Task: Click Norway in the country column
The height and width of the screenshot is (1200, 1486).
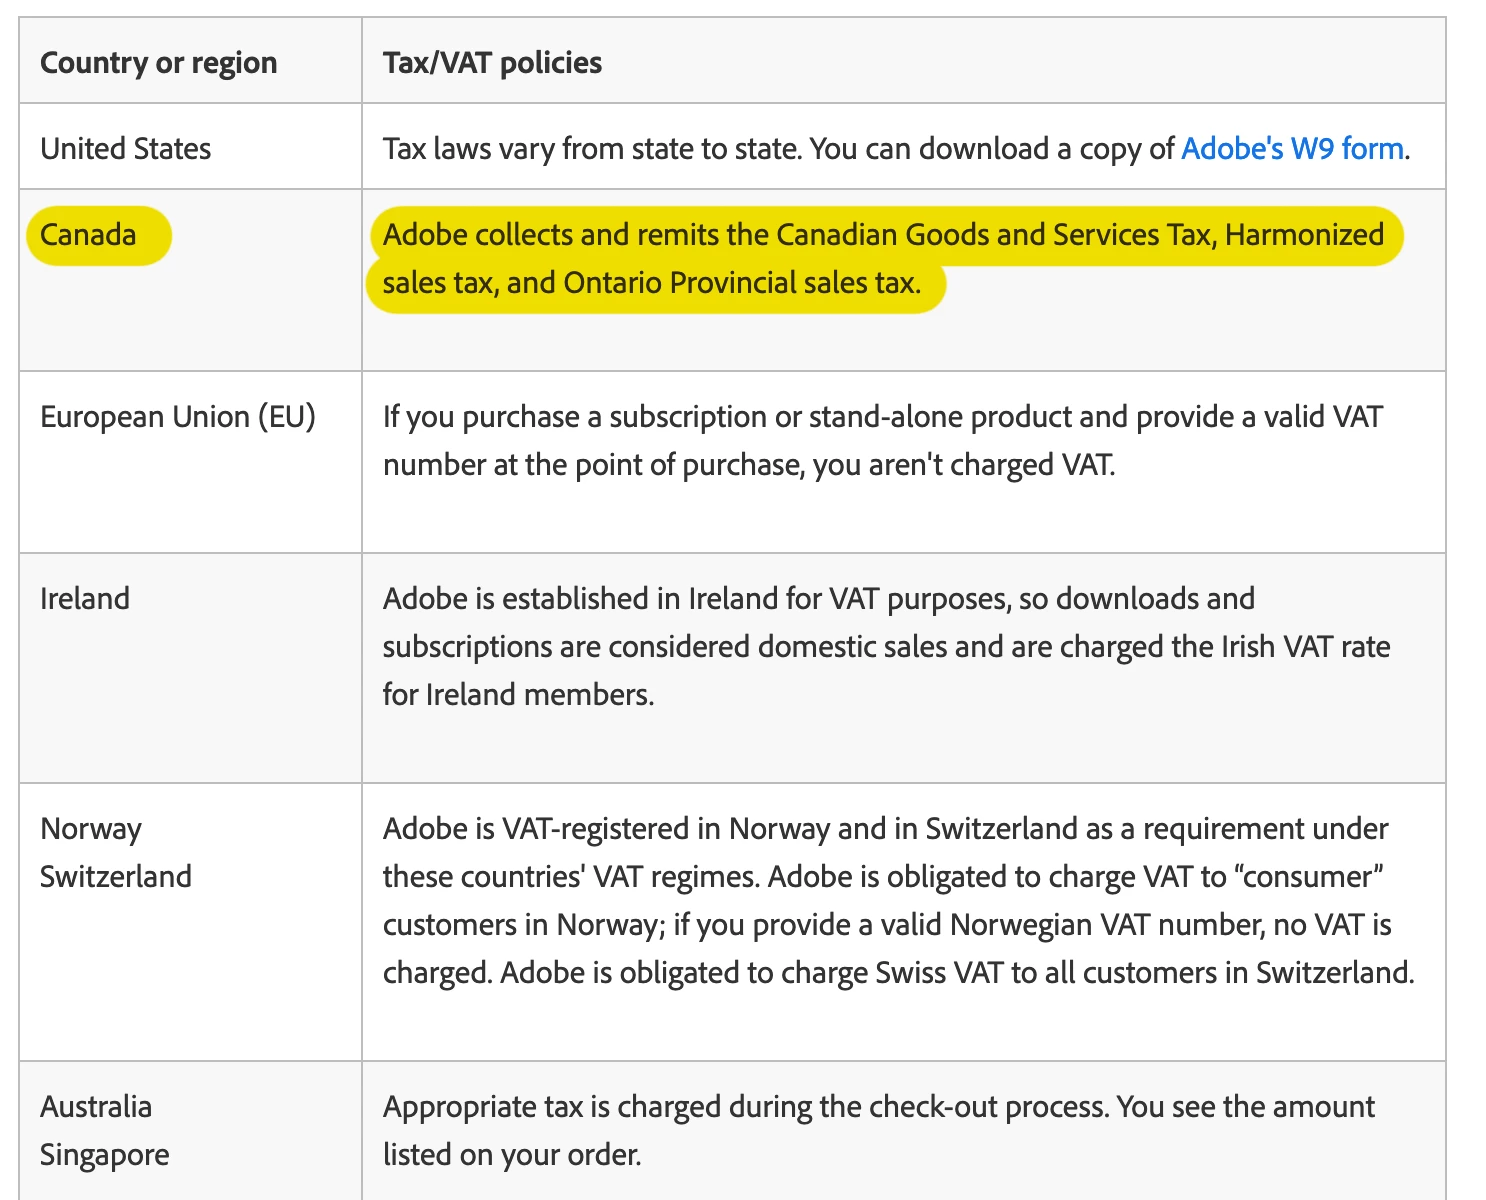Action: click(91, 829)
